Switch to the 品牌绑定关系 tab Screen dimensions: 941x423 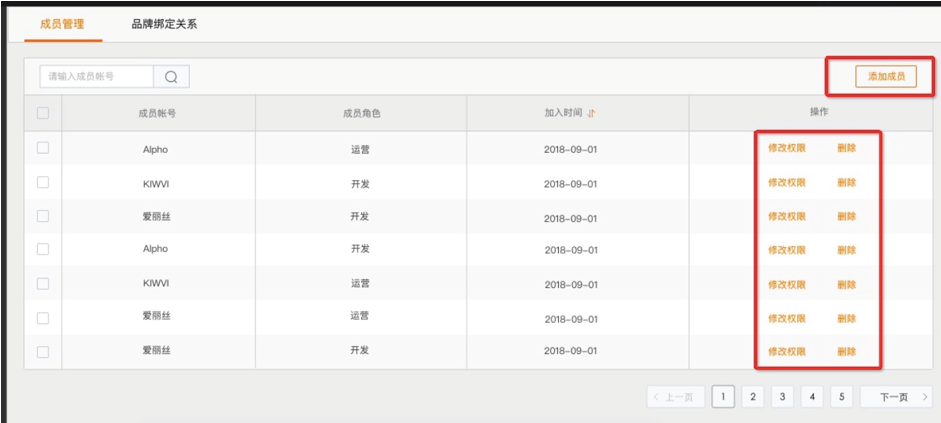click(x=164, y=24)
